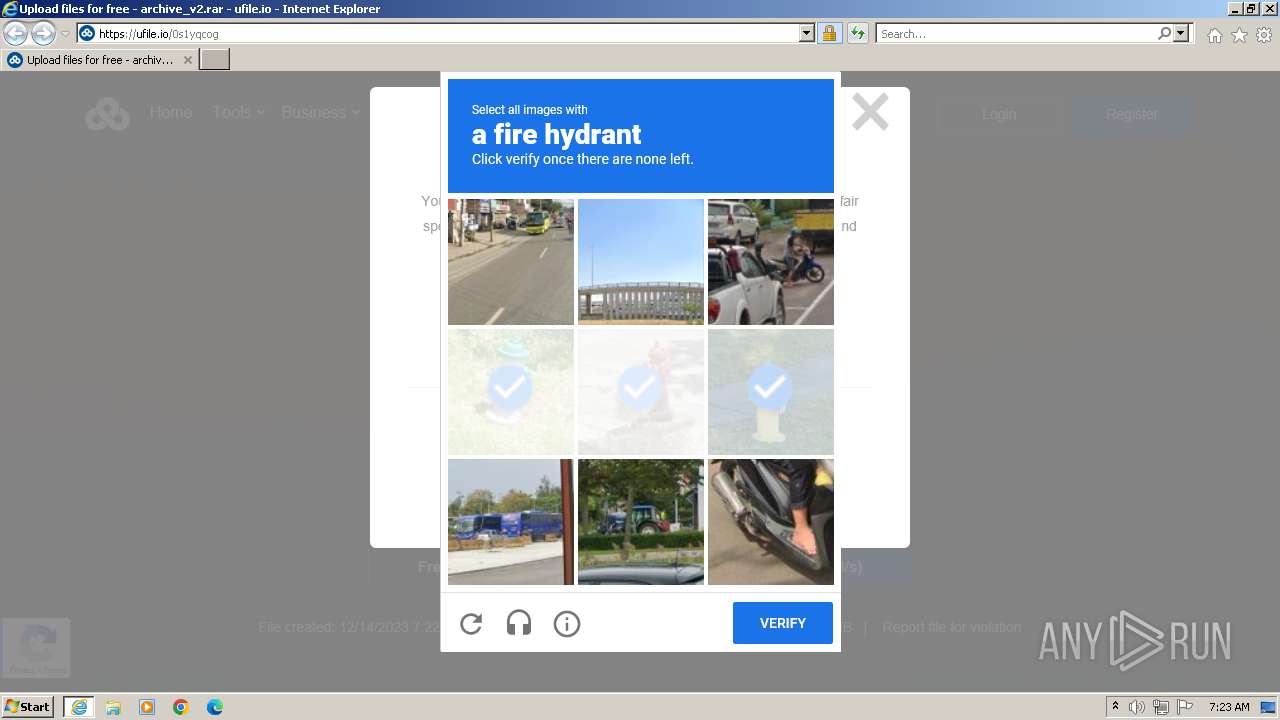This screenshot has width=1280, height=720.
Task: Open File Explorer from the taskbar
Action: pyautogui.click(x=113, y=707)
